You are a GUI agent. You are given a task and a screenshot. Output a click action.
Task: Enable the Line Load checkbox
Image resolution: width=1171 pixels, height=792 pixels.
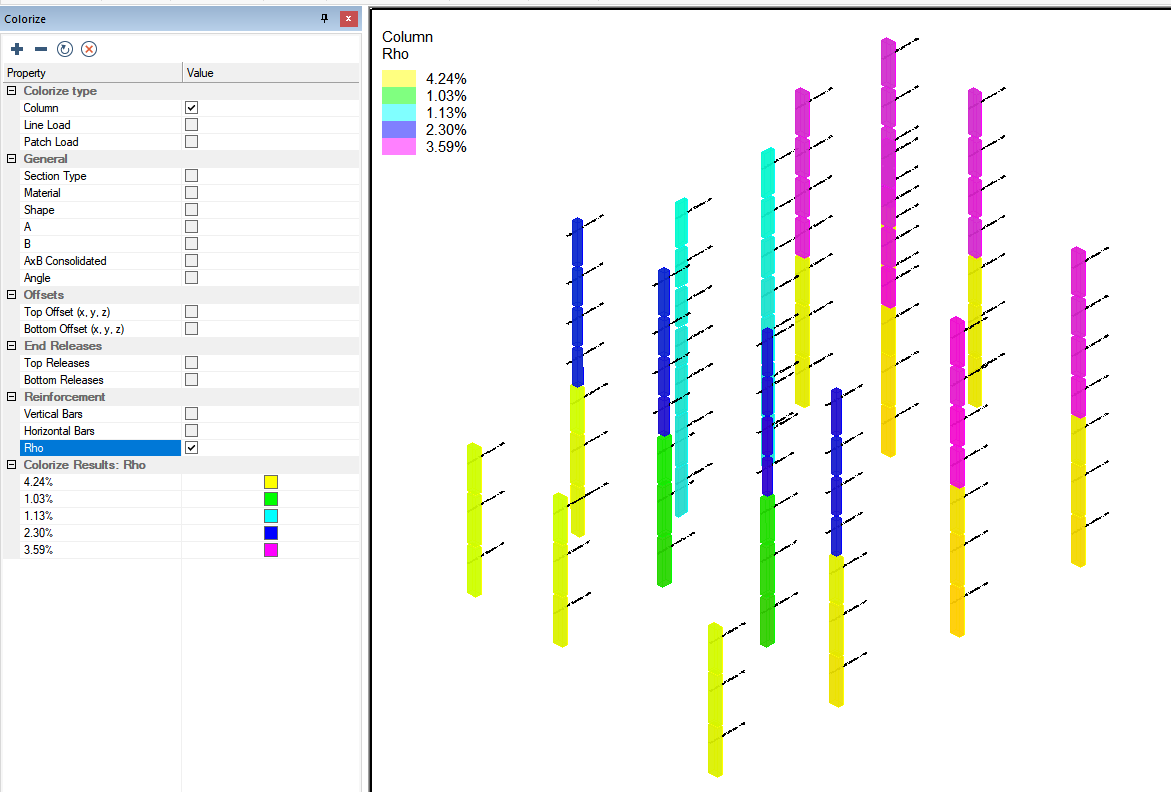coord(191,125)
